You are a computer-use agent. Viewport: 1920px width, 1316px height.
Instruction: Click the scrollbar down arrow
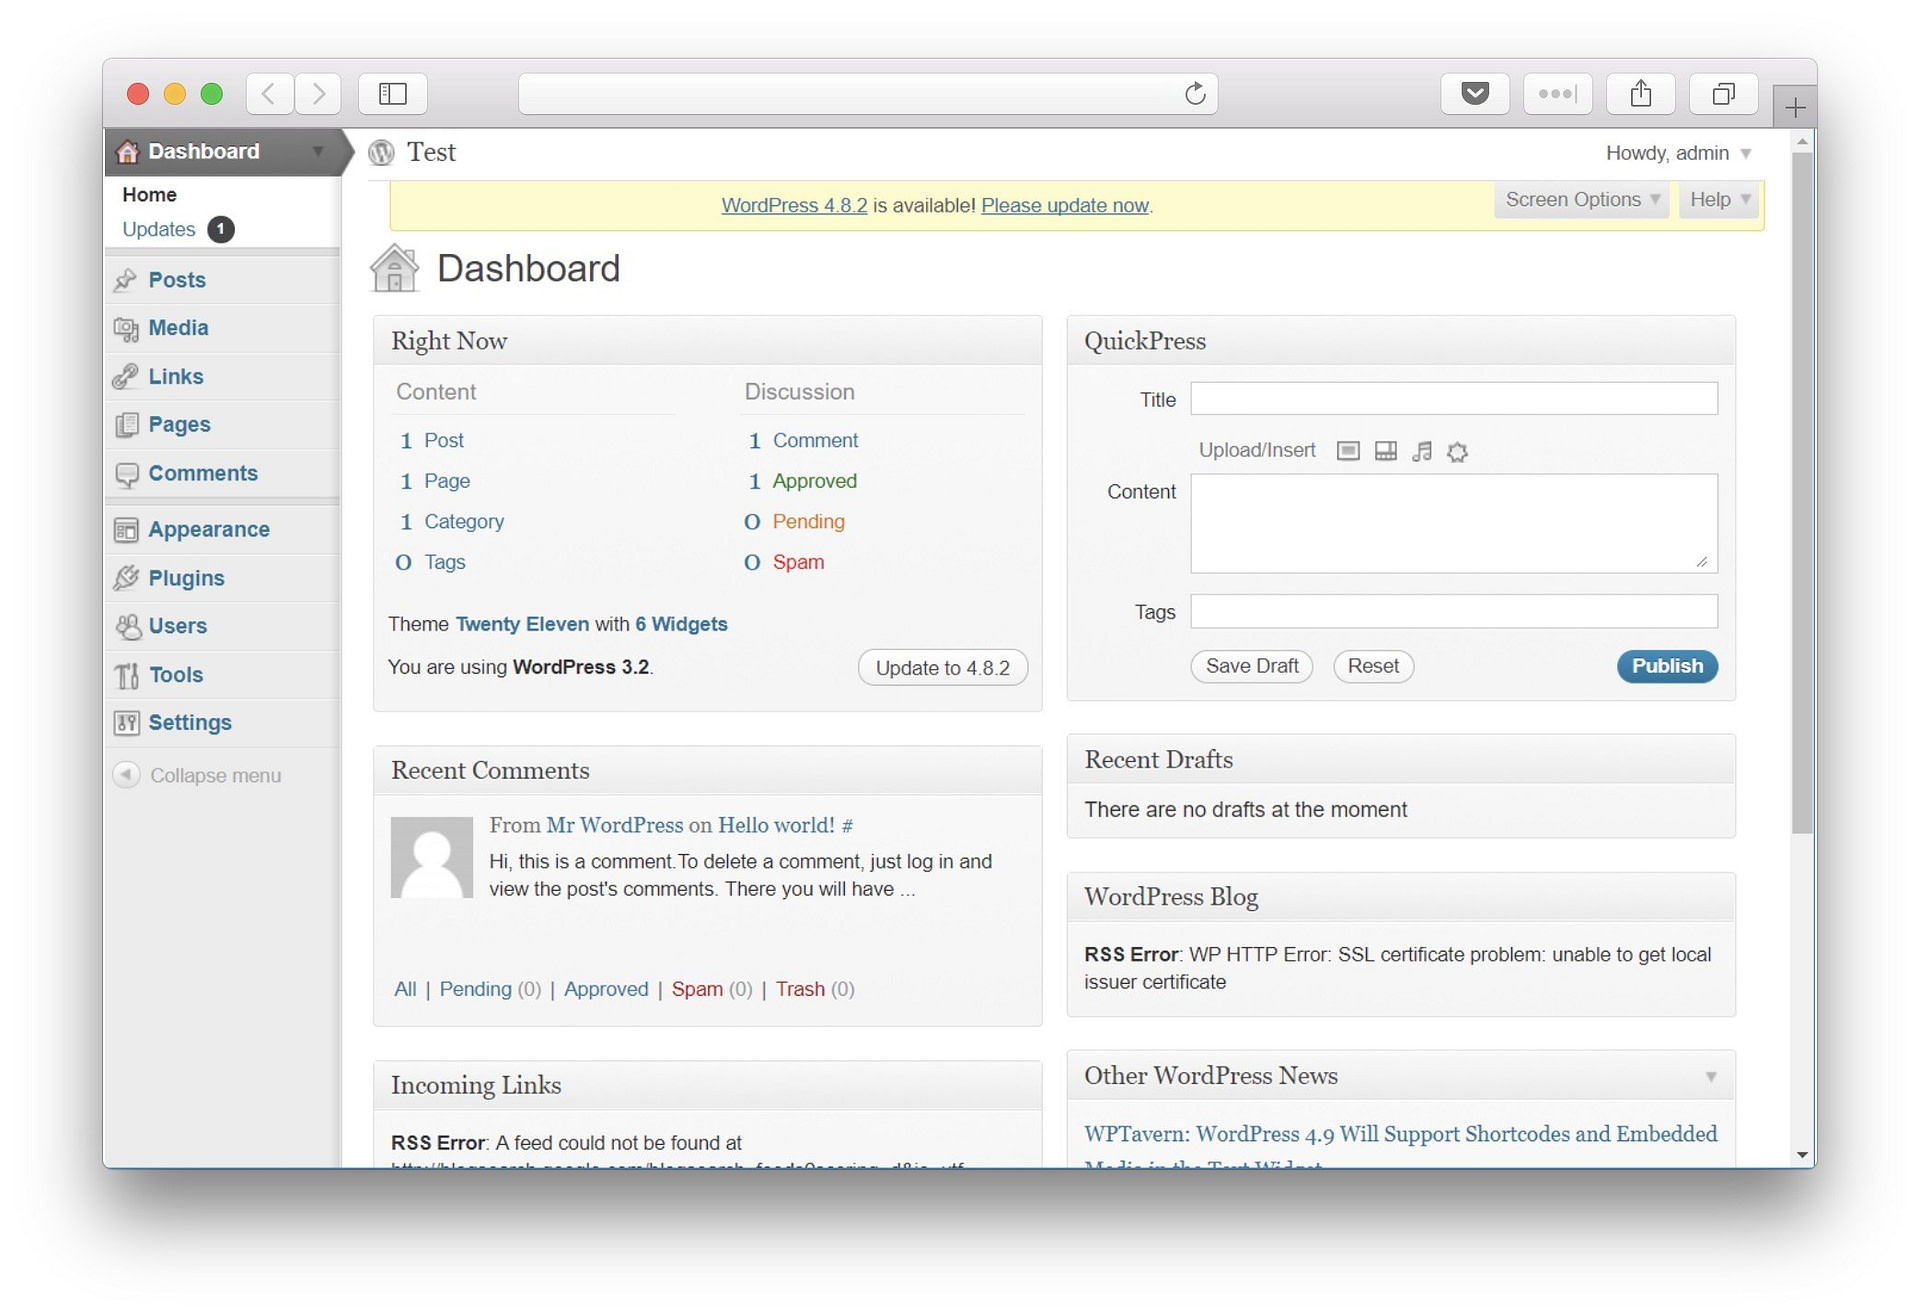coord(1802,1155)
